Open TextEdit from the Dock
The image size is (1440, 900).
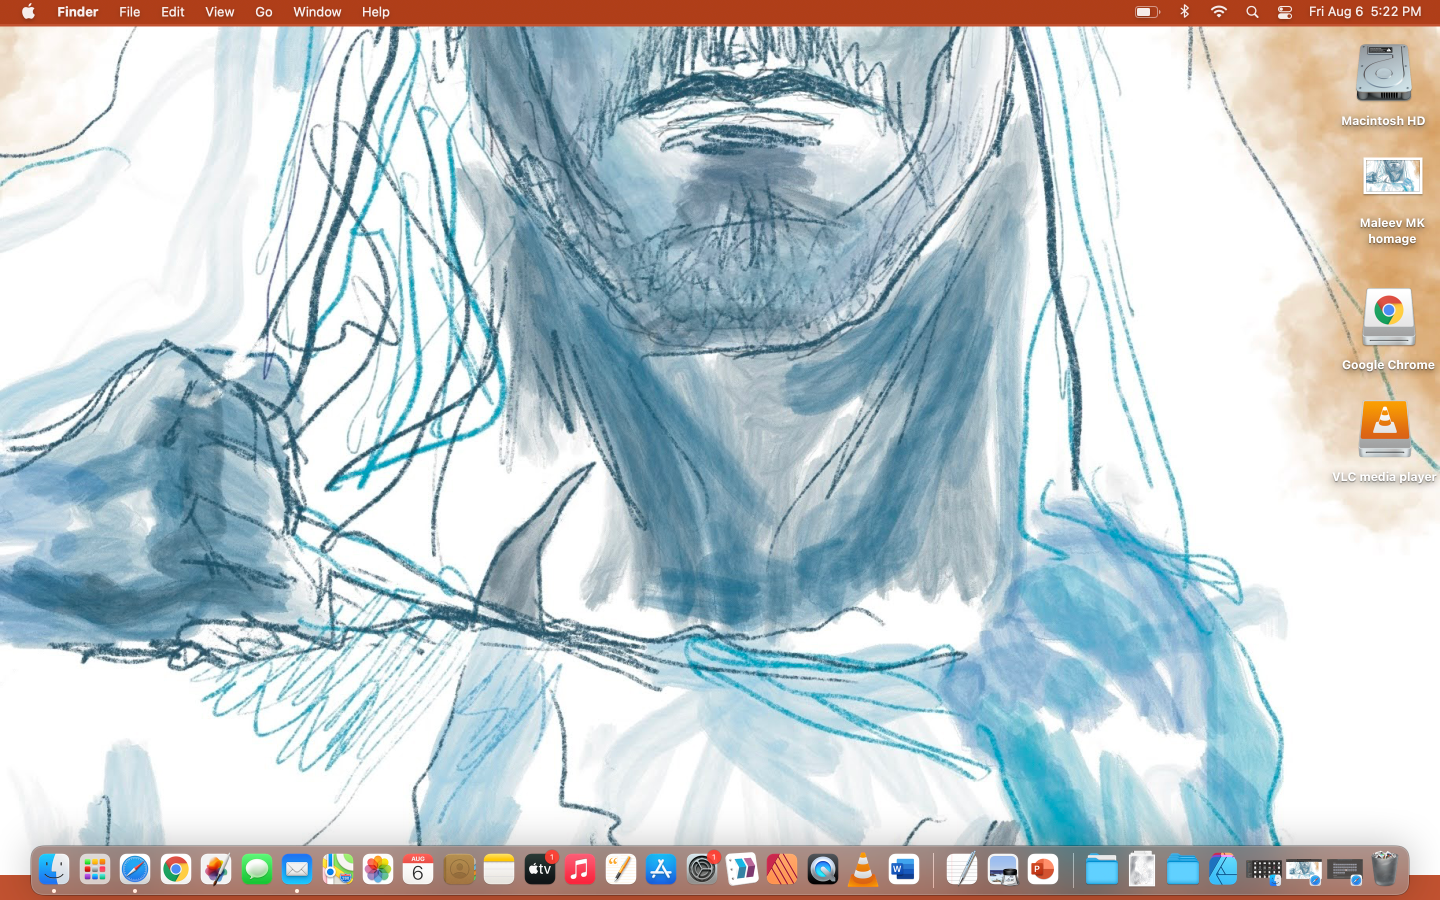(962, 869)
